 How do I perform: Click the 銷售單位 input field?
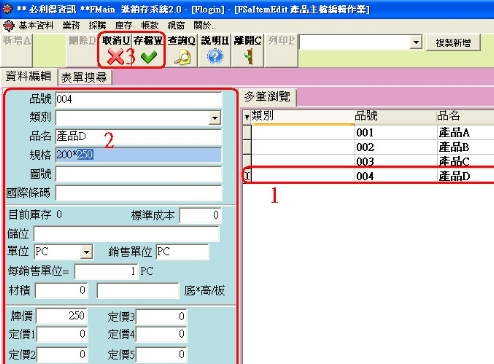click(x=183, y=252)
